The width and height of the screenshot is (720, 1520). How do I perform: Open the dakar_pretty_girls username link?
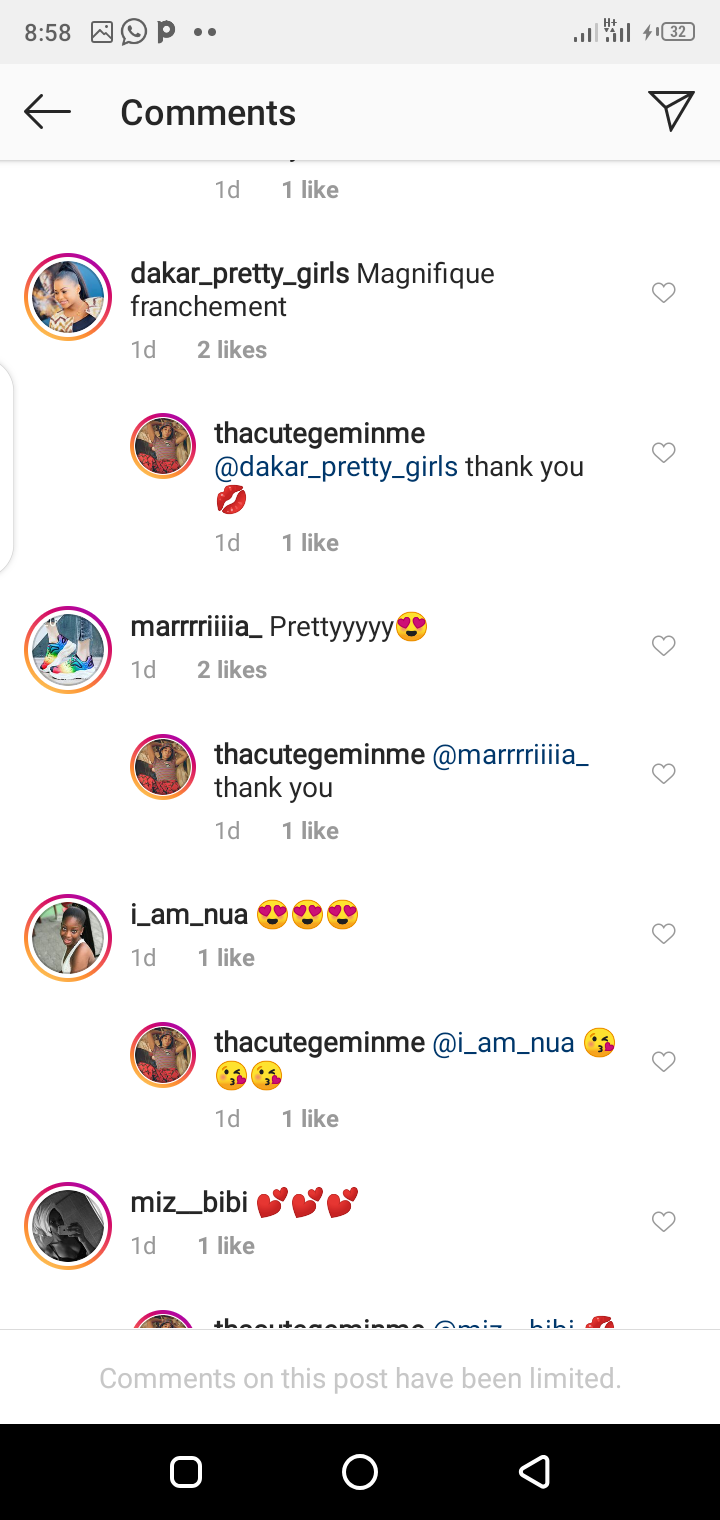[x=240, y=274]
